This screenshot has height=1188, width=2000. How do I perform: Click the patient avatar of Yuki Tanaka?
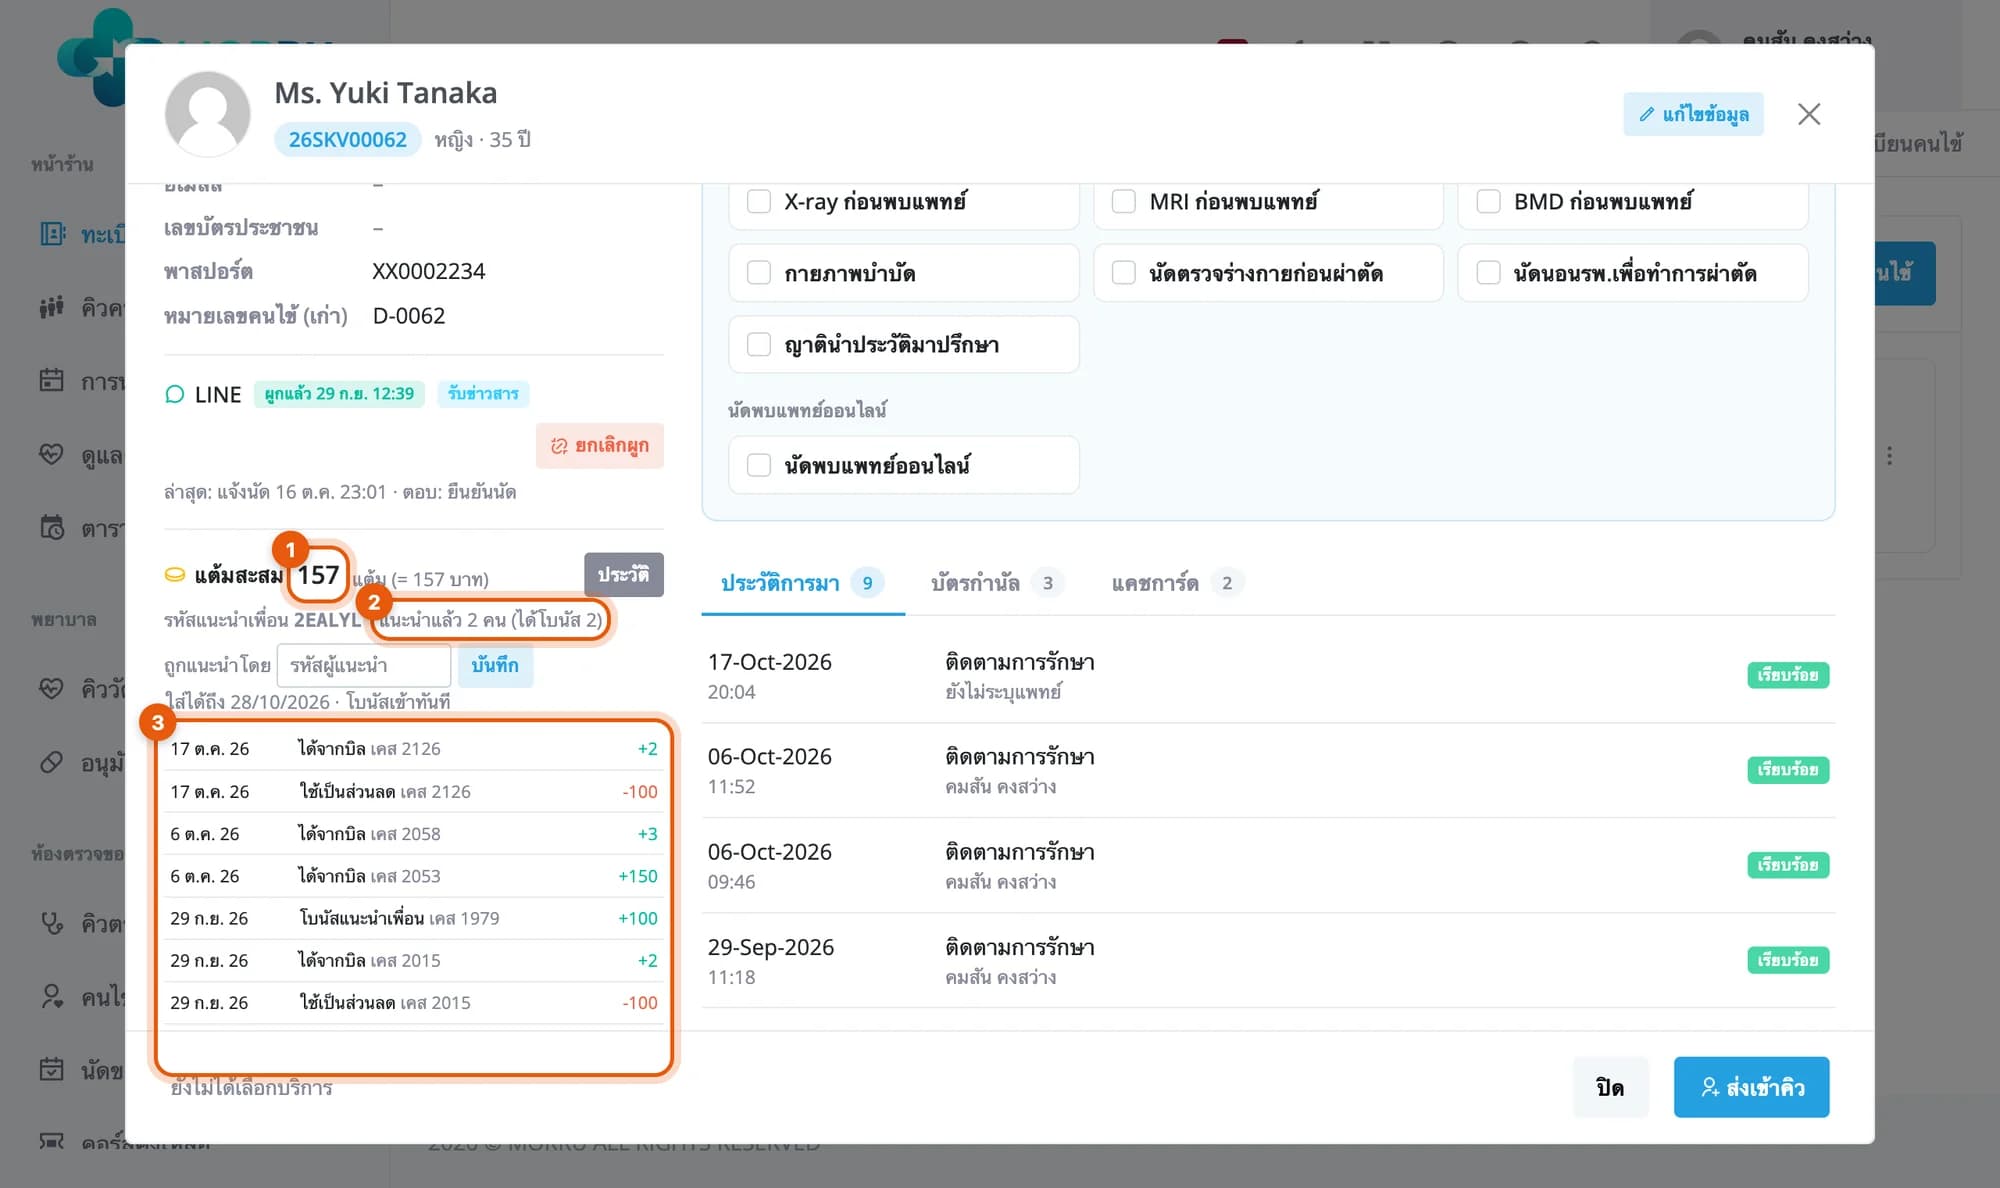[207, 114]
